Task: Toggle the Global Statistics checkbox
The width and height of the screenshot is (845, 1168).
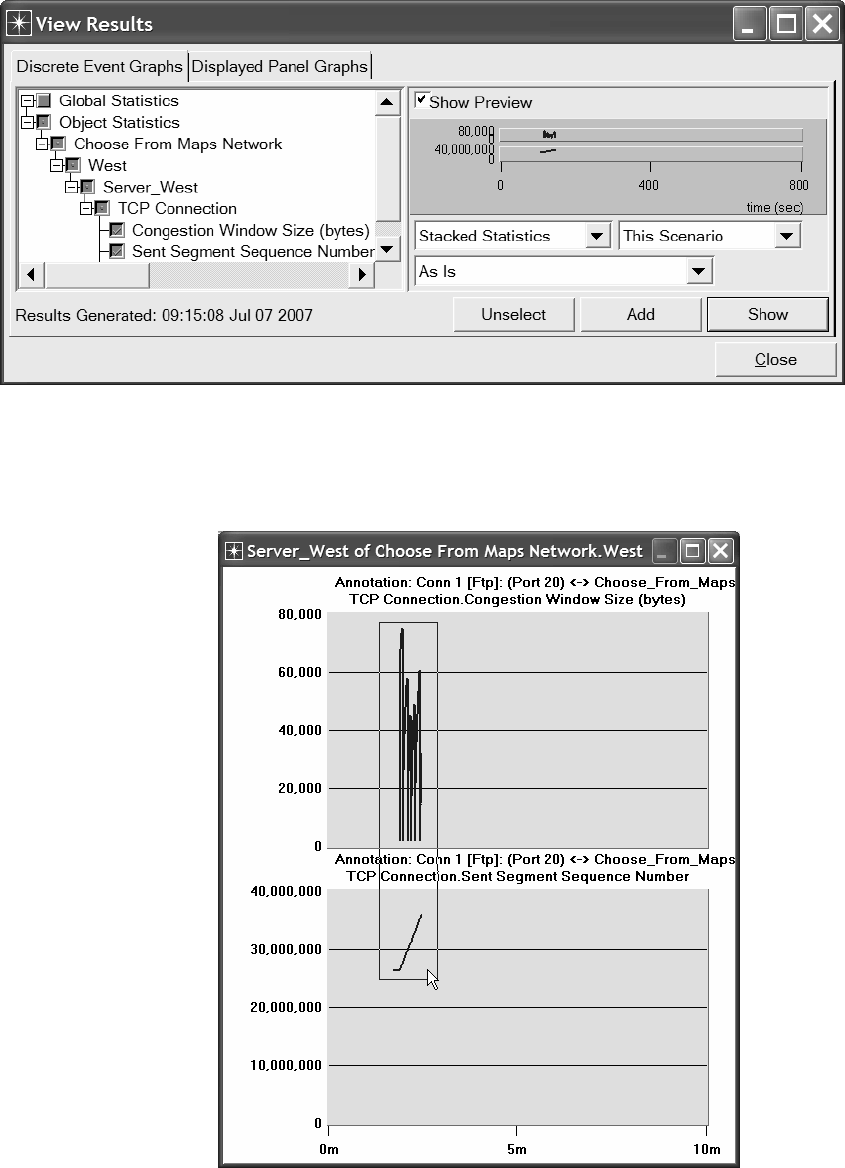Action: click(44, 101)
